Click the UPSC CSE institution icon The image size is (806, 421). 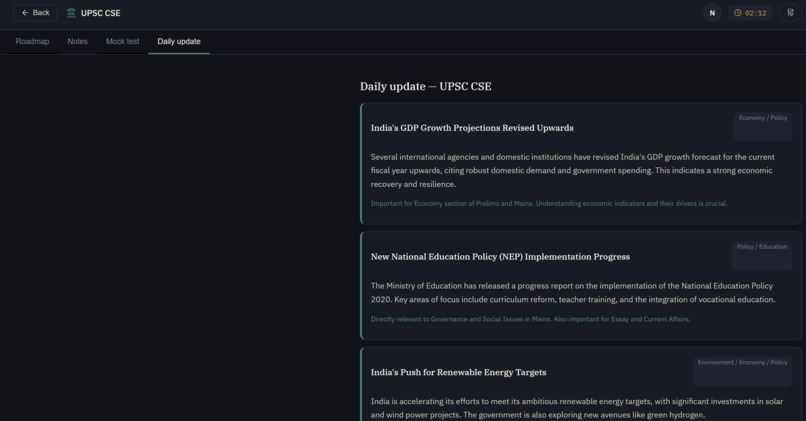[71, 13]
